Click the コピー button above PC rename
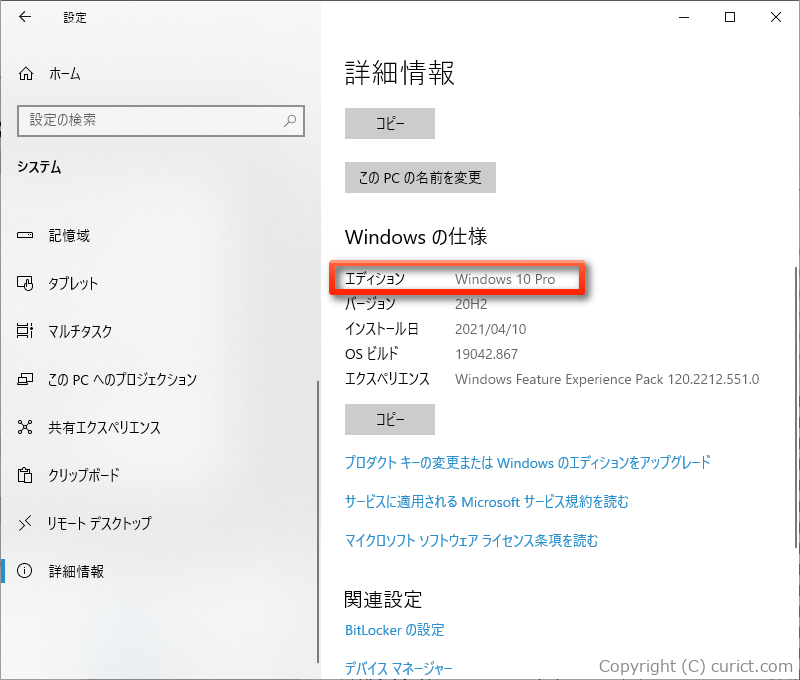 390,123
